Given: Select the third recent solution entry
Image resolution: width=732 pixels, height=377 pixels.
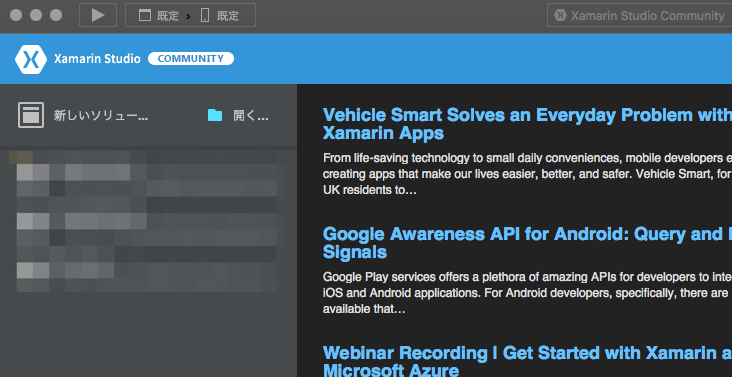Looking at the screenshot, I should (147, 277).
